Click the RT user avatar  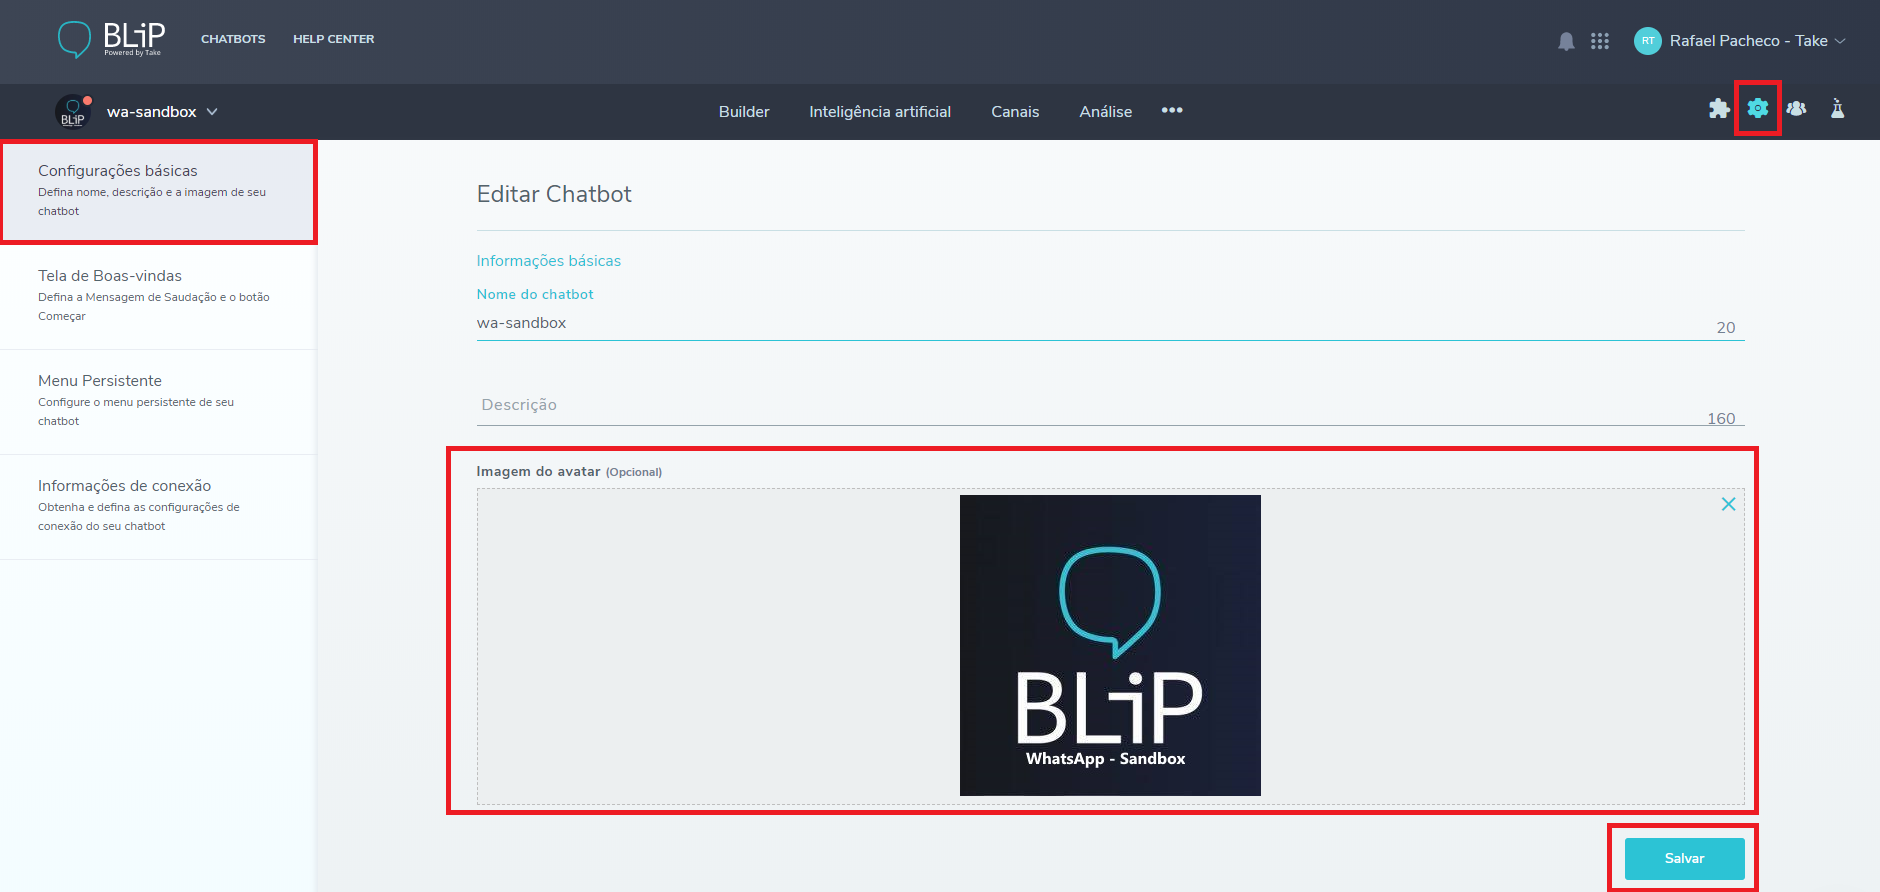1647,41
